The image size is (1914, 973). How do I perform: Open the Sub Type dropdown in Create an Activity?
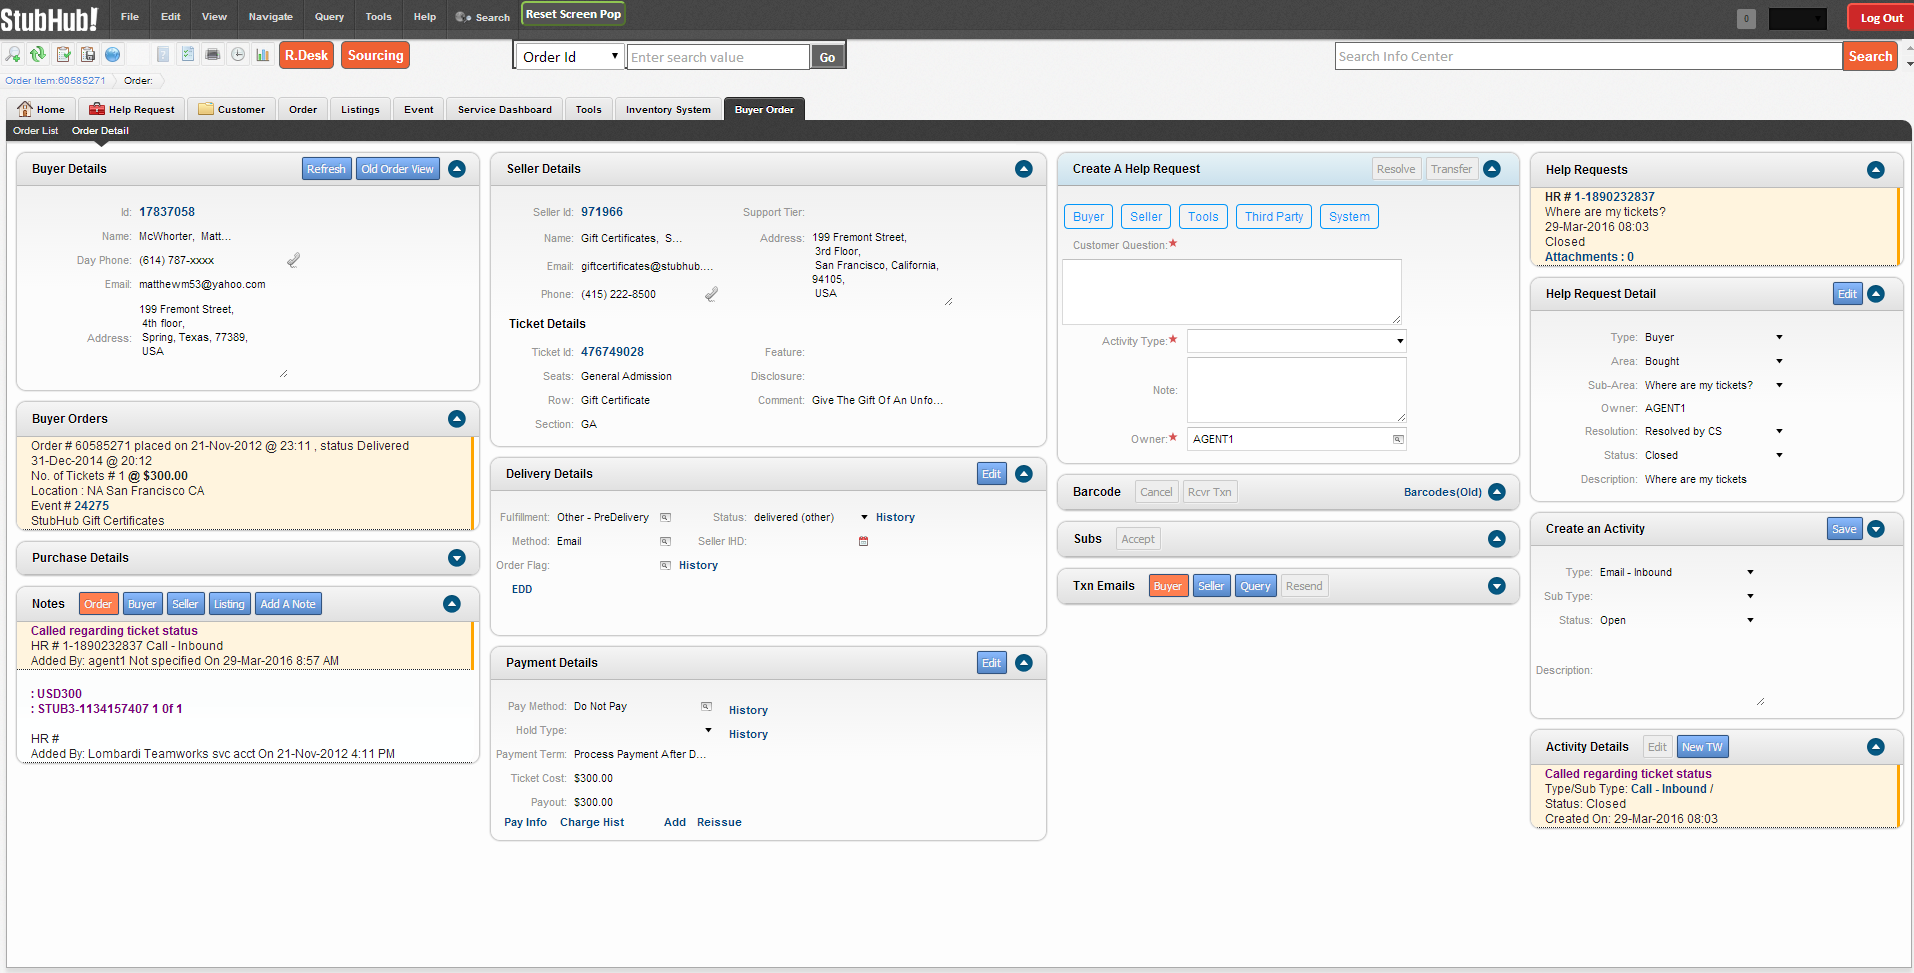(1750, 596)
